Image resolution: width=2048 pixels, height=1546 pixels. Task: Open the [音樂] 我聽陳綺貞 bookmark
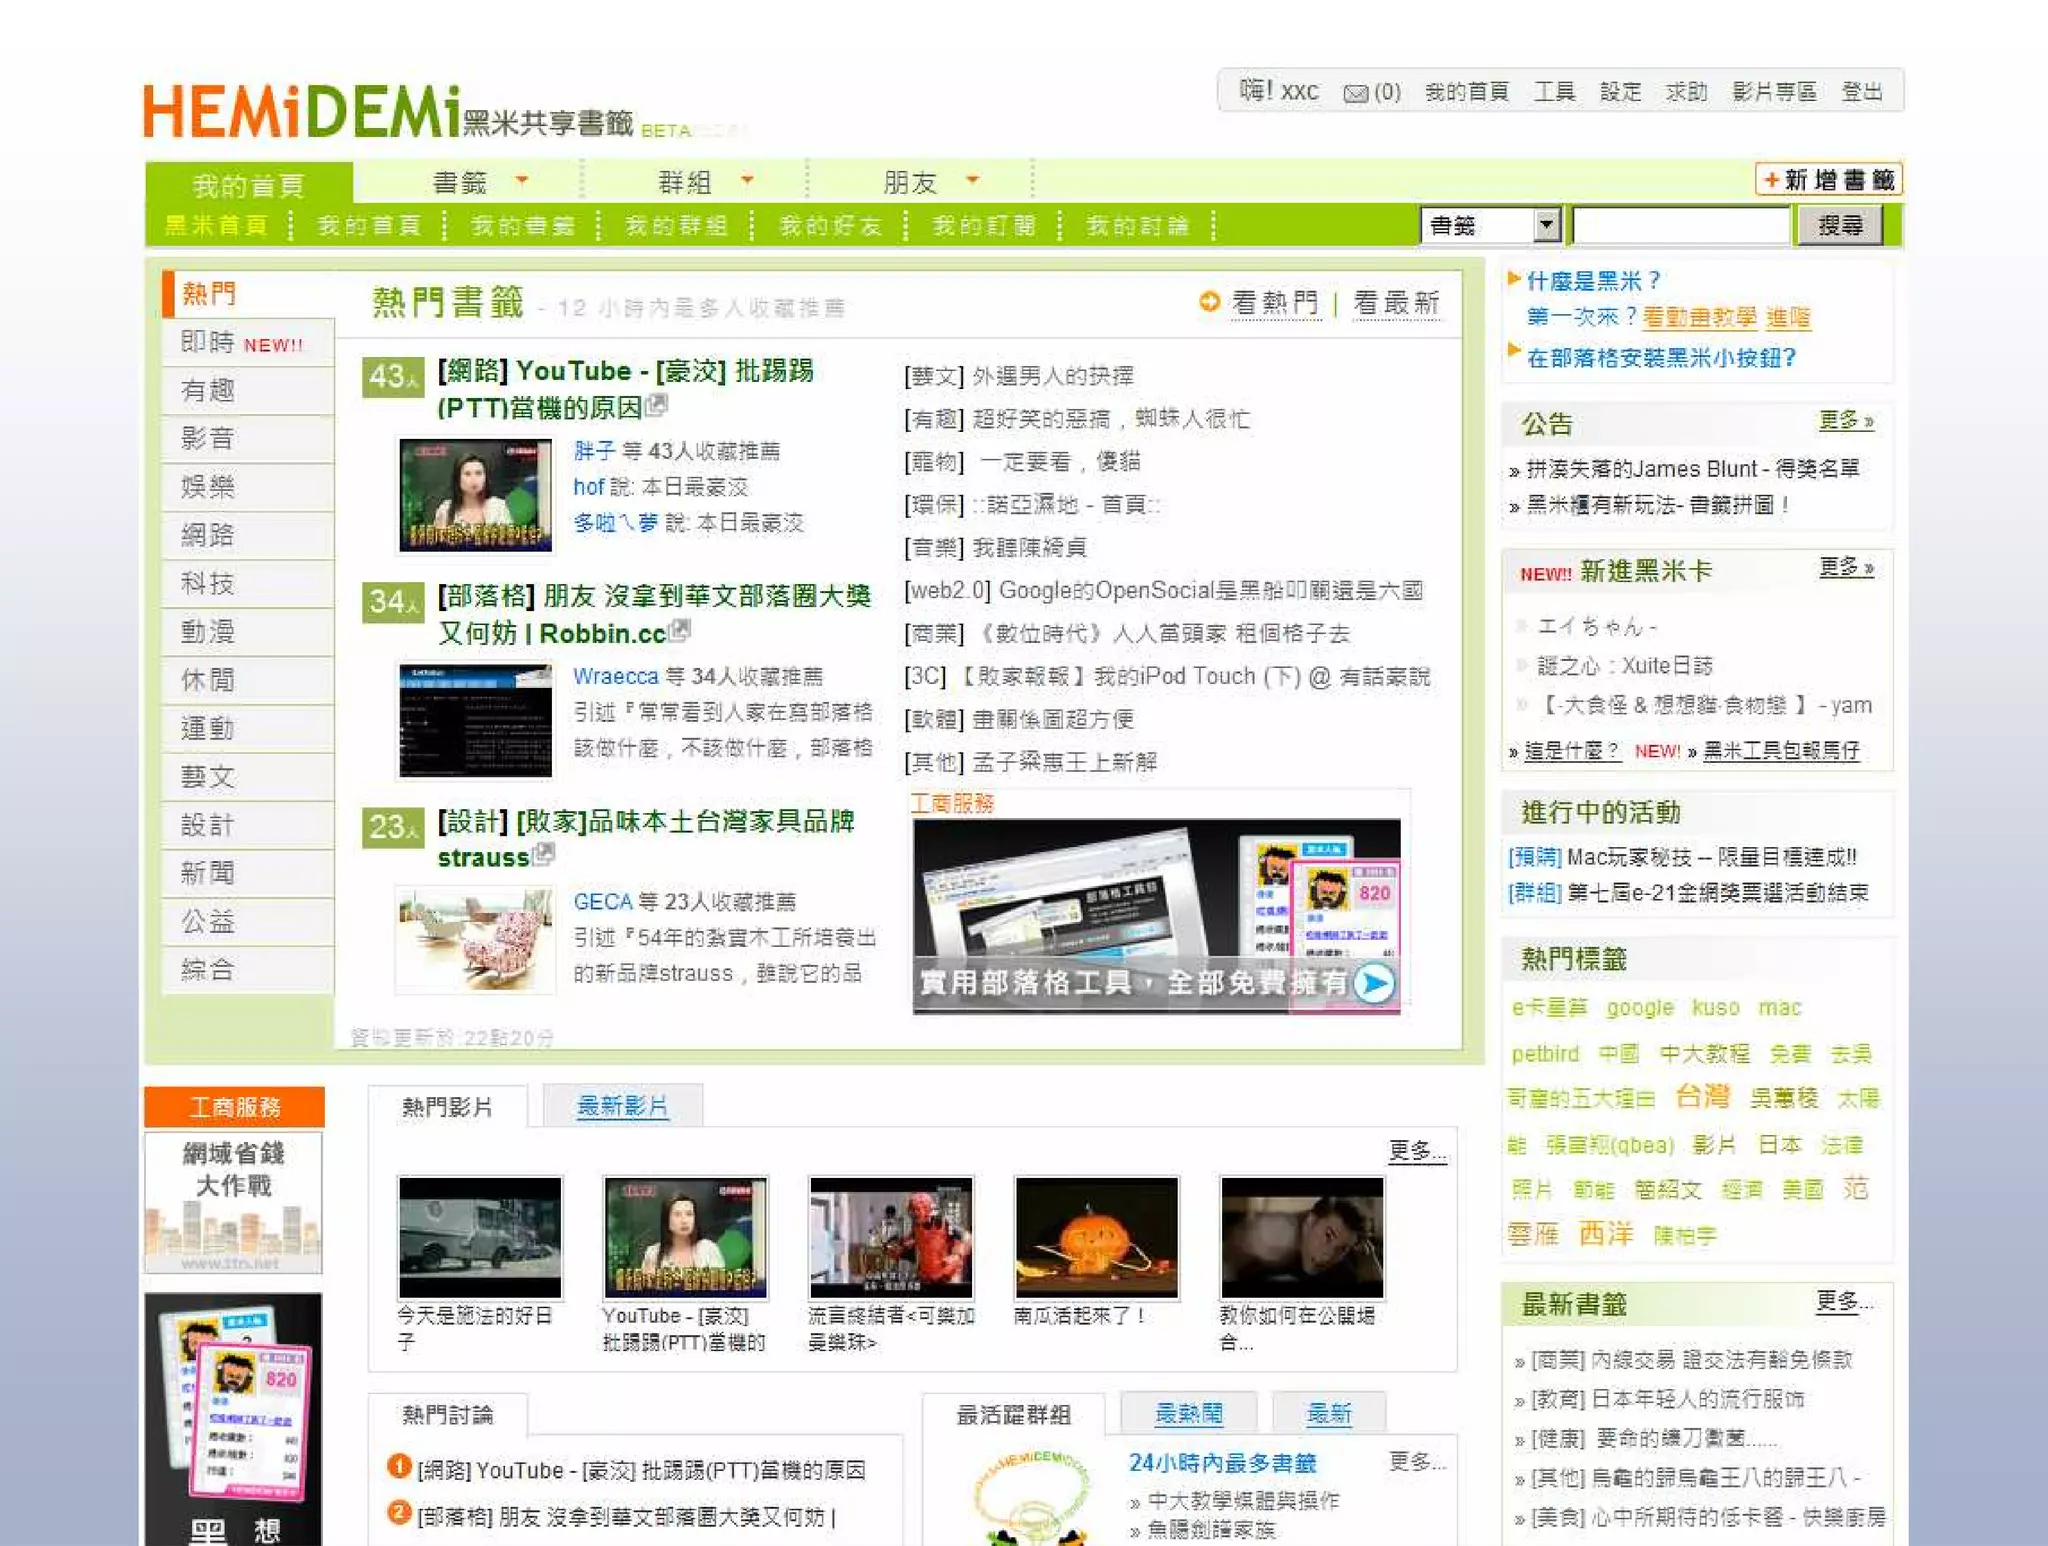pyautogui.click(x=995, y=548)
